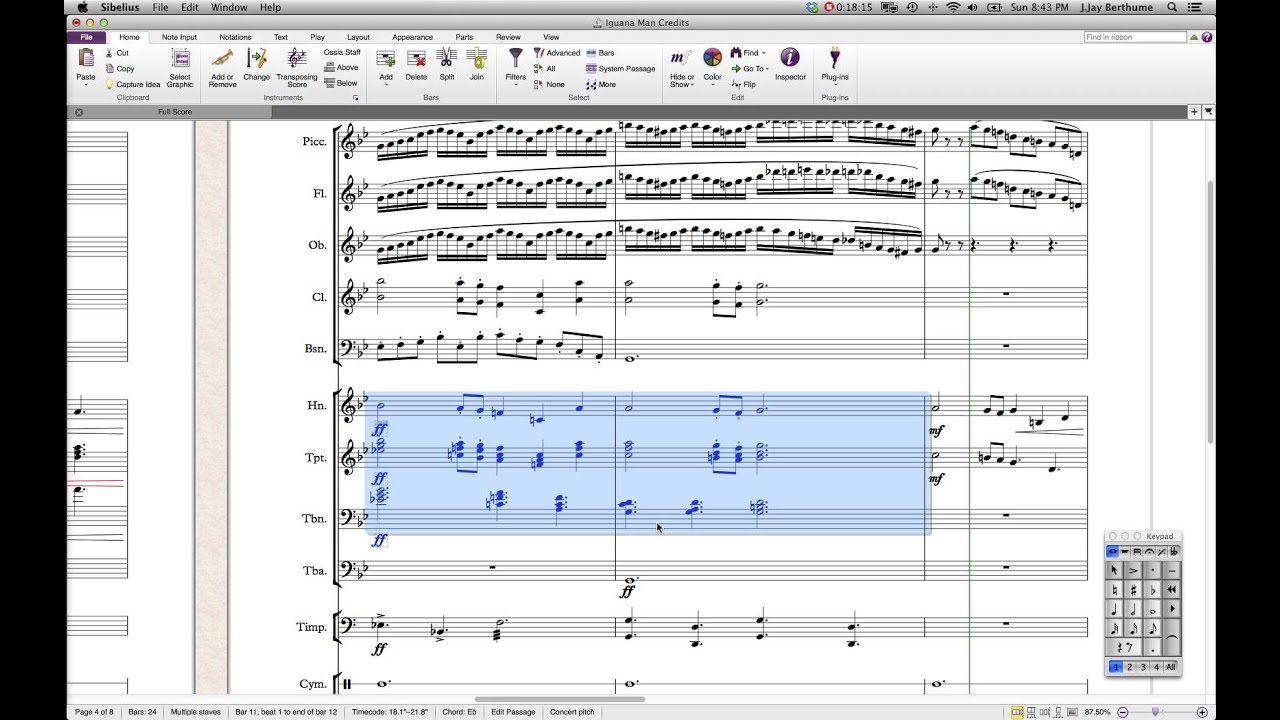Click the System Passage selection button

621,69
